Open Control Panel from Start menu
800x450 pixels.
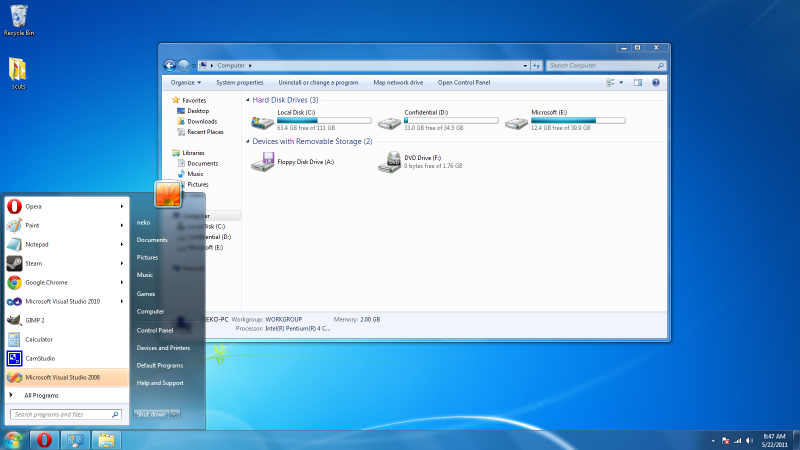coord(155,330)
